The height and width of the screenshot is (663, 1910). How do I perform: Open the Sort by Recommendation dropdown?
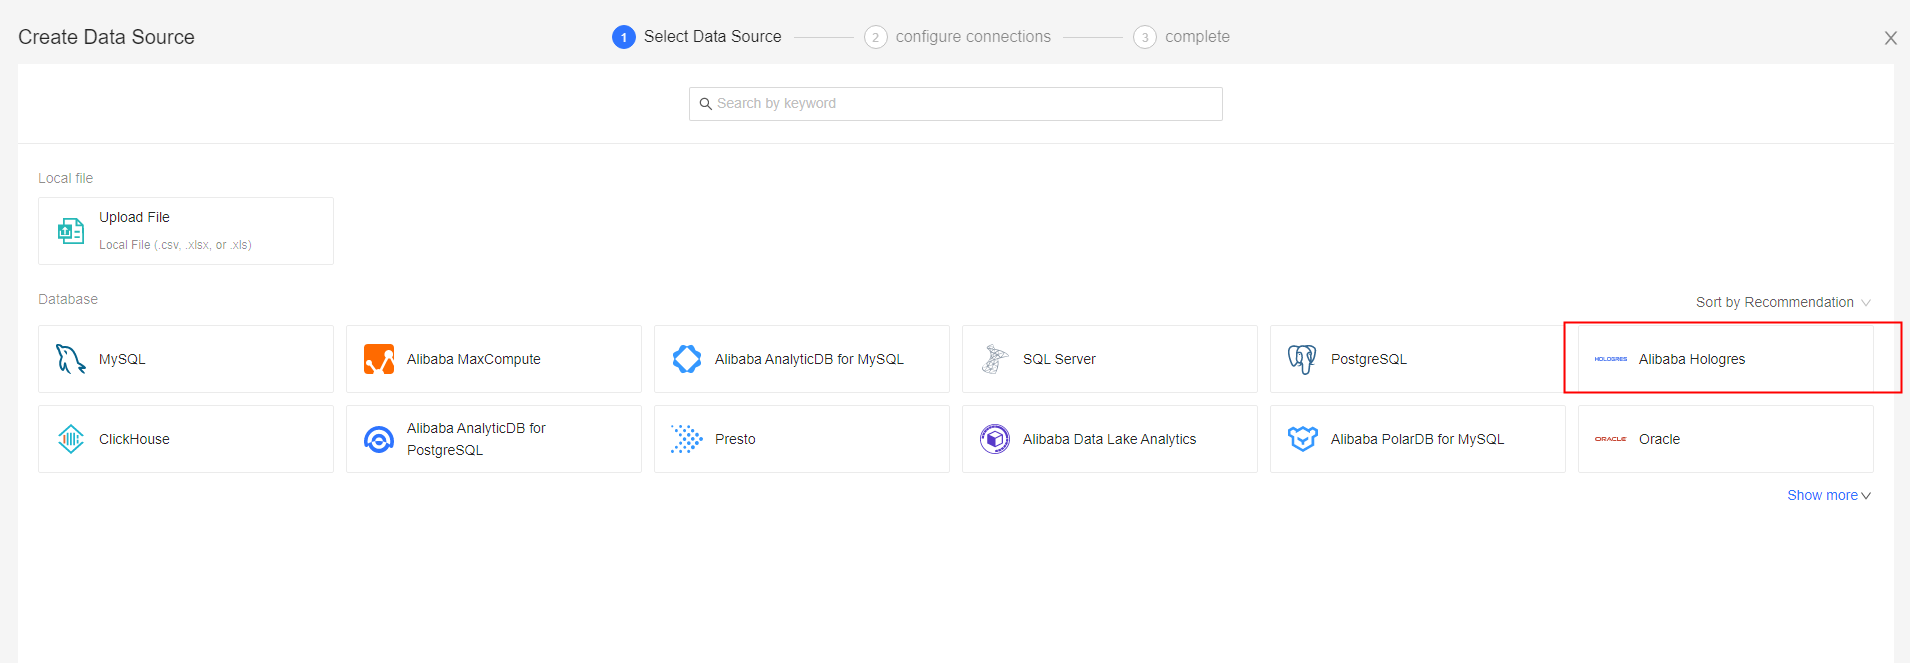point(1783,302)
